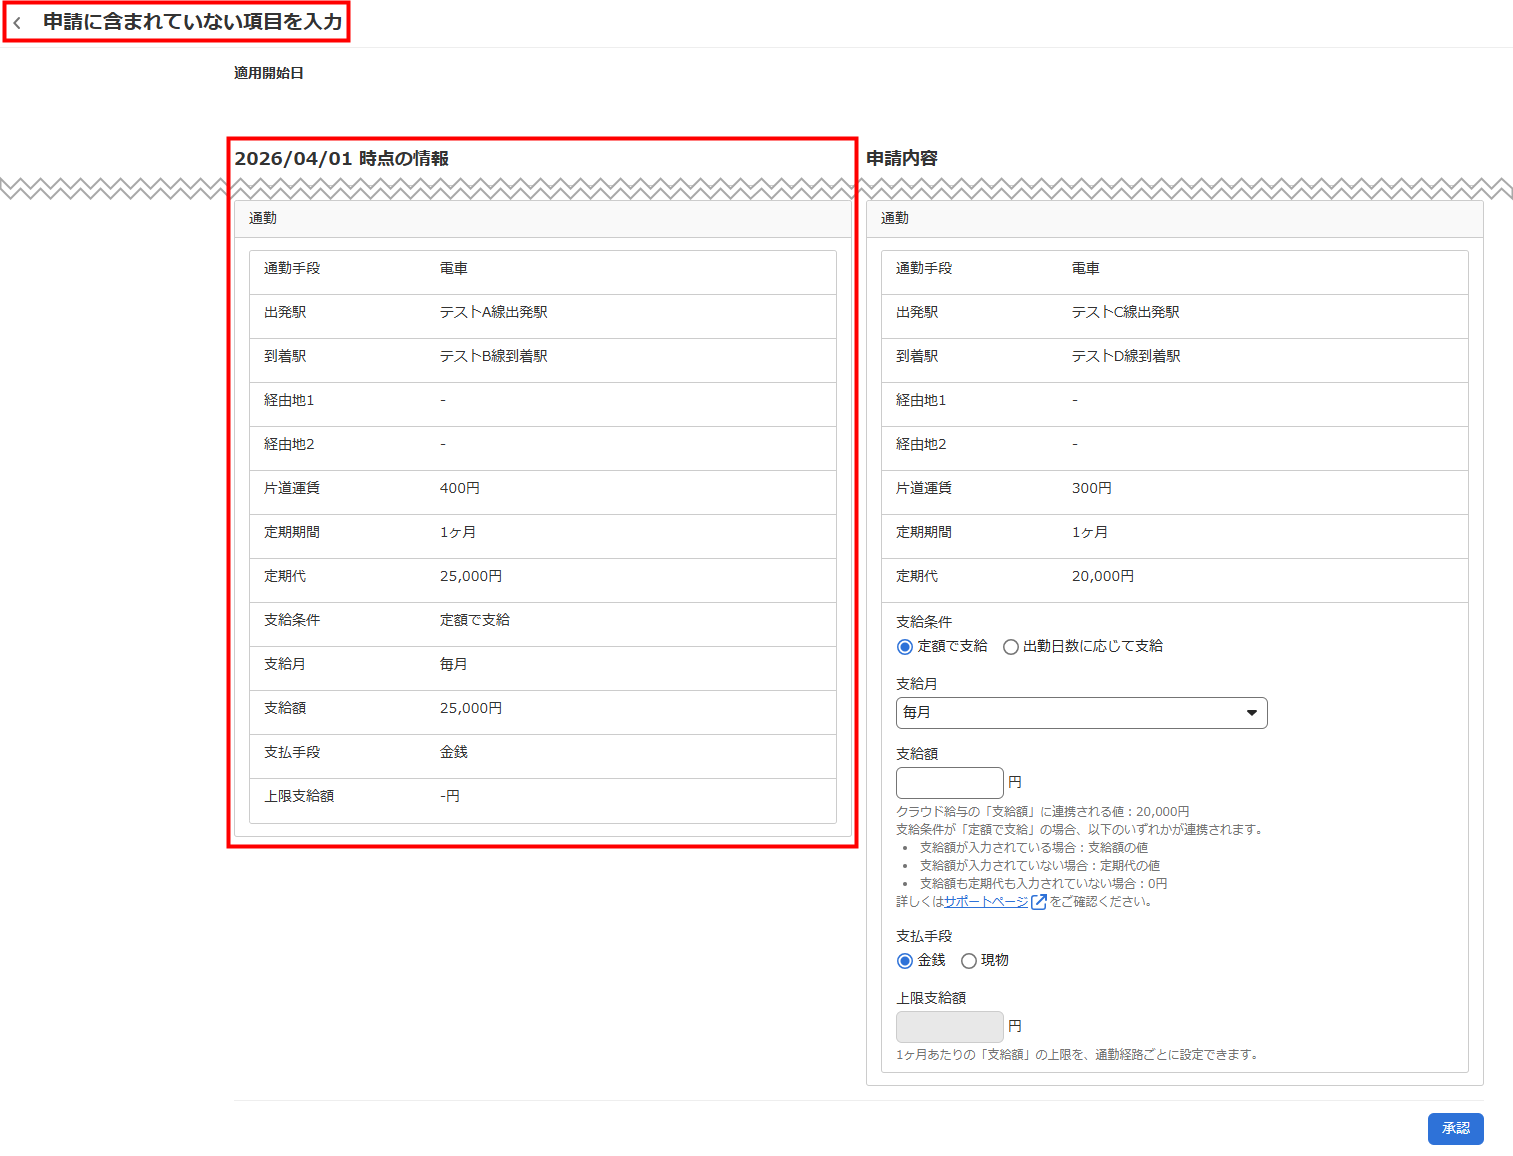This screenshot has width=1513, height=1156.
Task: Open the 支給月 dropdown showing 毎月
Action: coord(1081,713)
